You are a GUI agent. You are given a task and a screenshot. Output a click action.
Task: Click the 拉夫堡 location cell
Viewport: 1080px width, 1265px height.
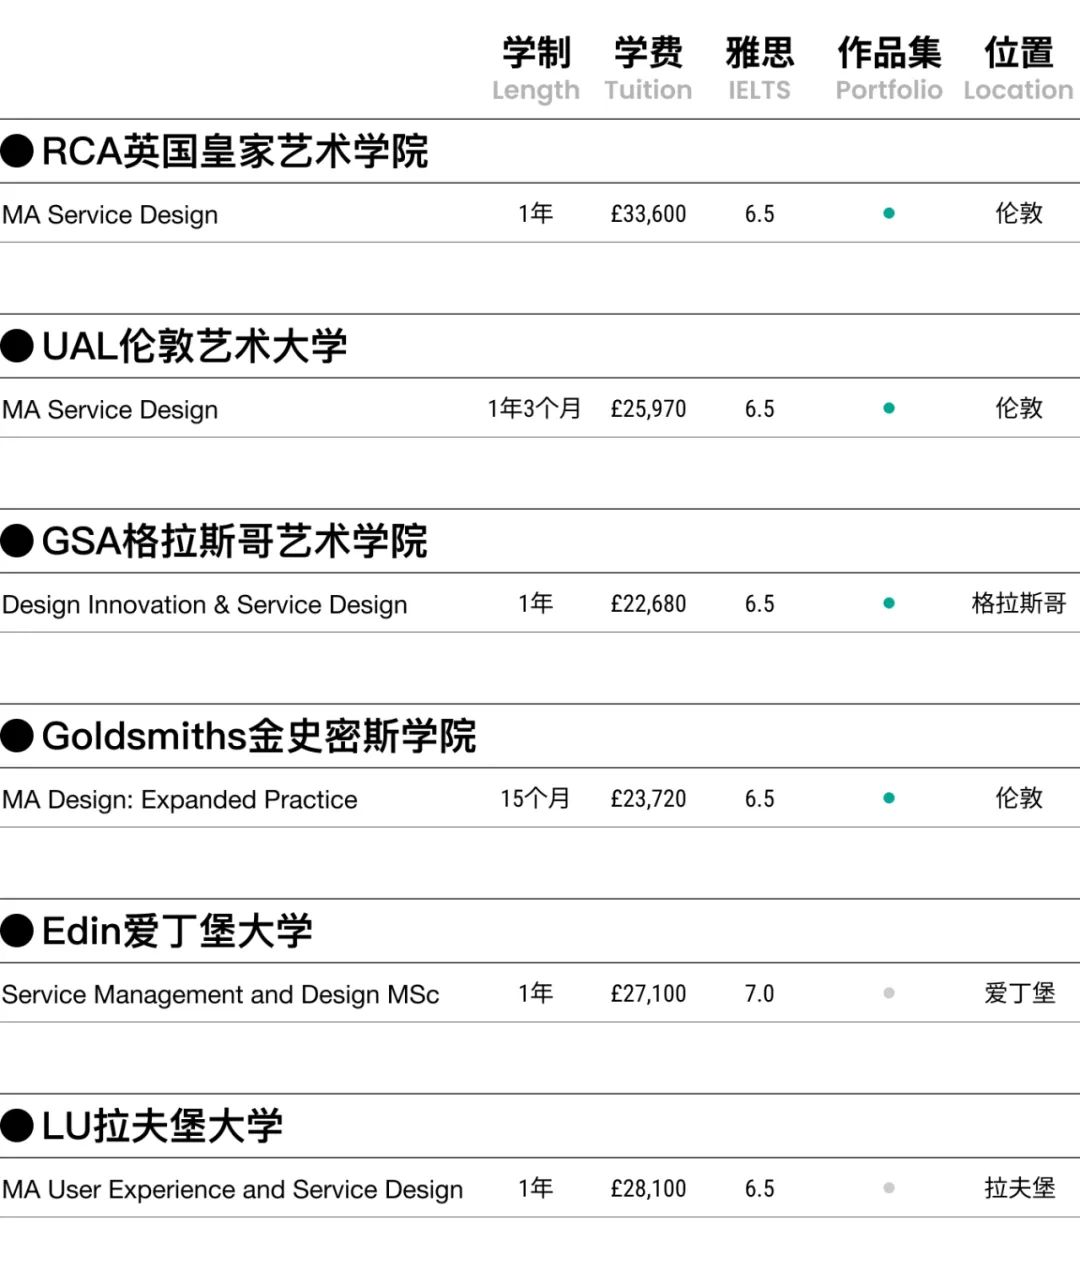pos(1019,1188)
